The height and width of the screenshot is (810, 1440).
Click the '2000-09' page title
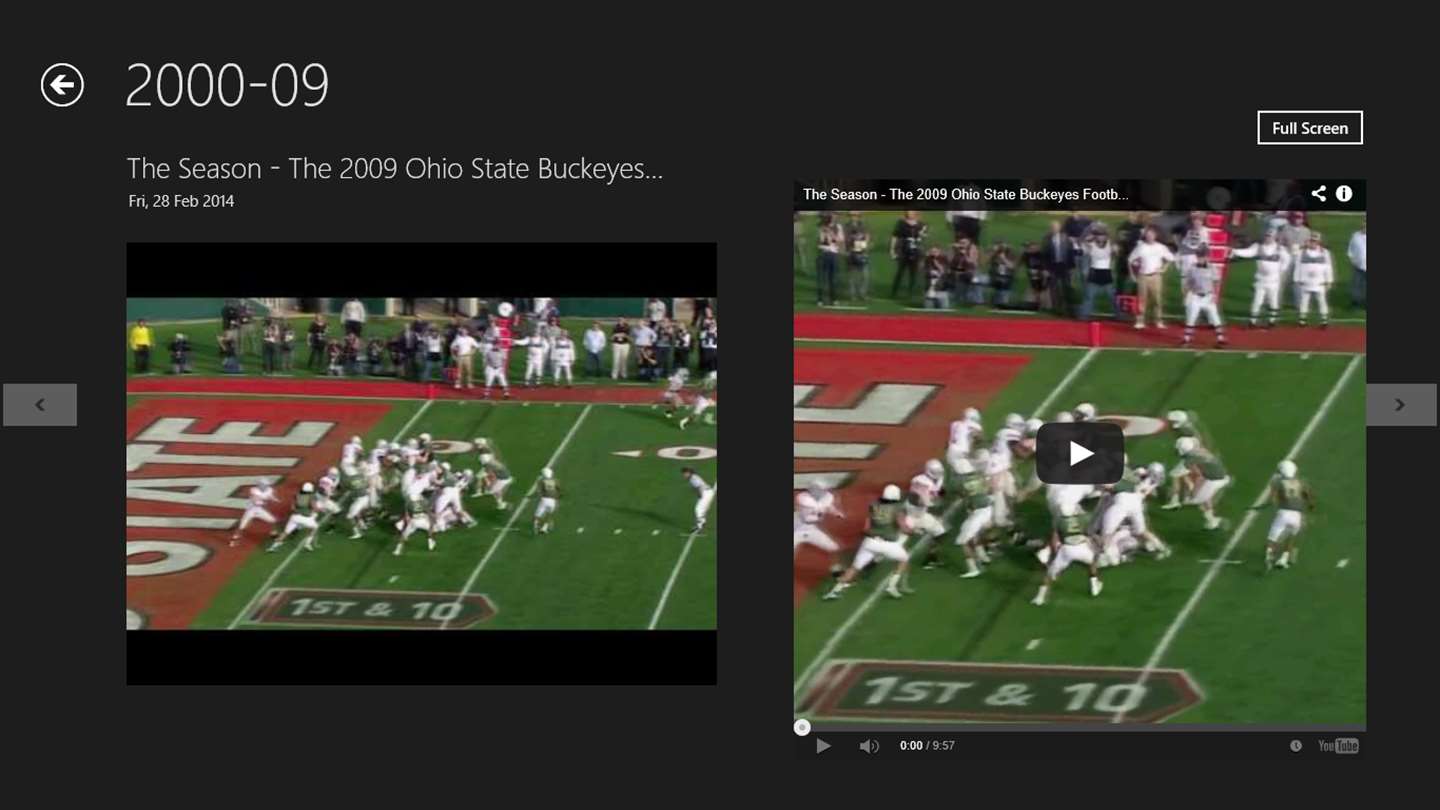tap(227, 85)
